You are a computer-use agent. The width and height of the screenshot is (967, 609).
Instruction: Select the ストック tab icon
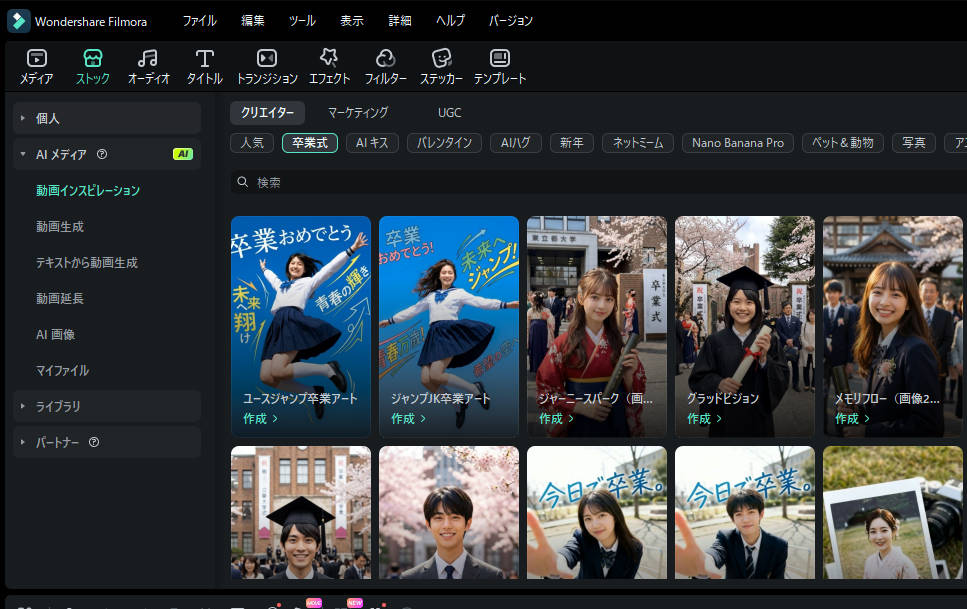coord(92,65)
